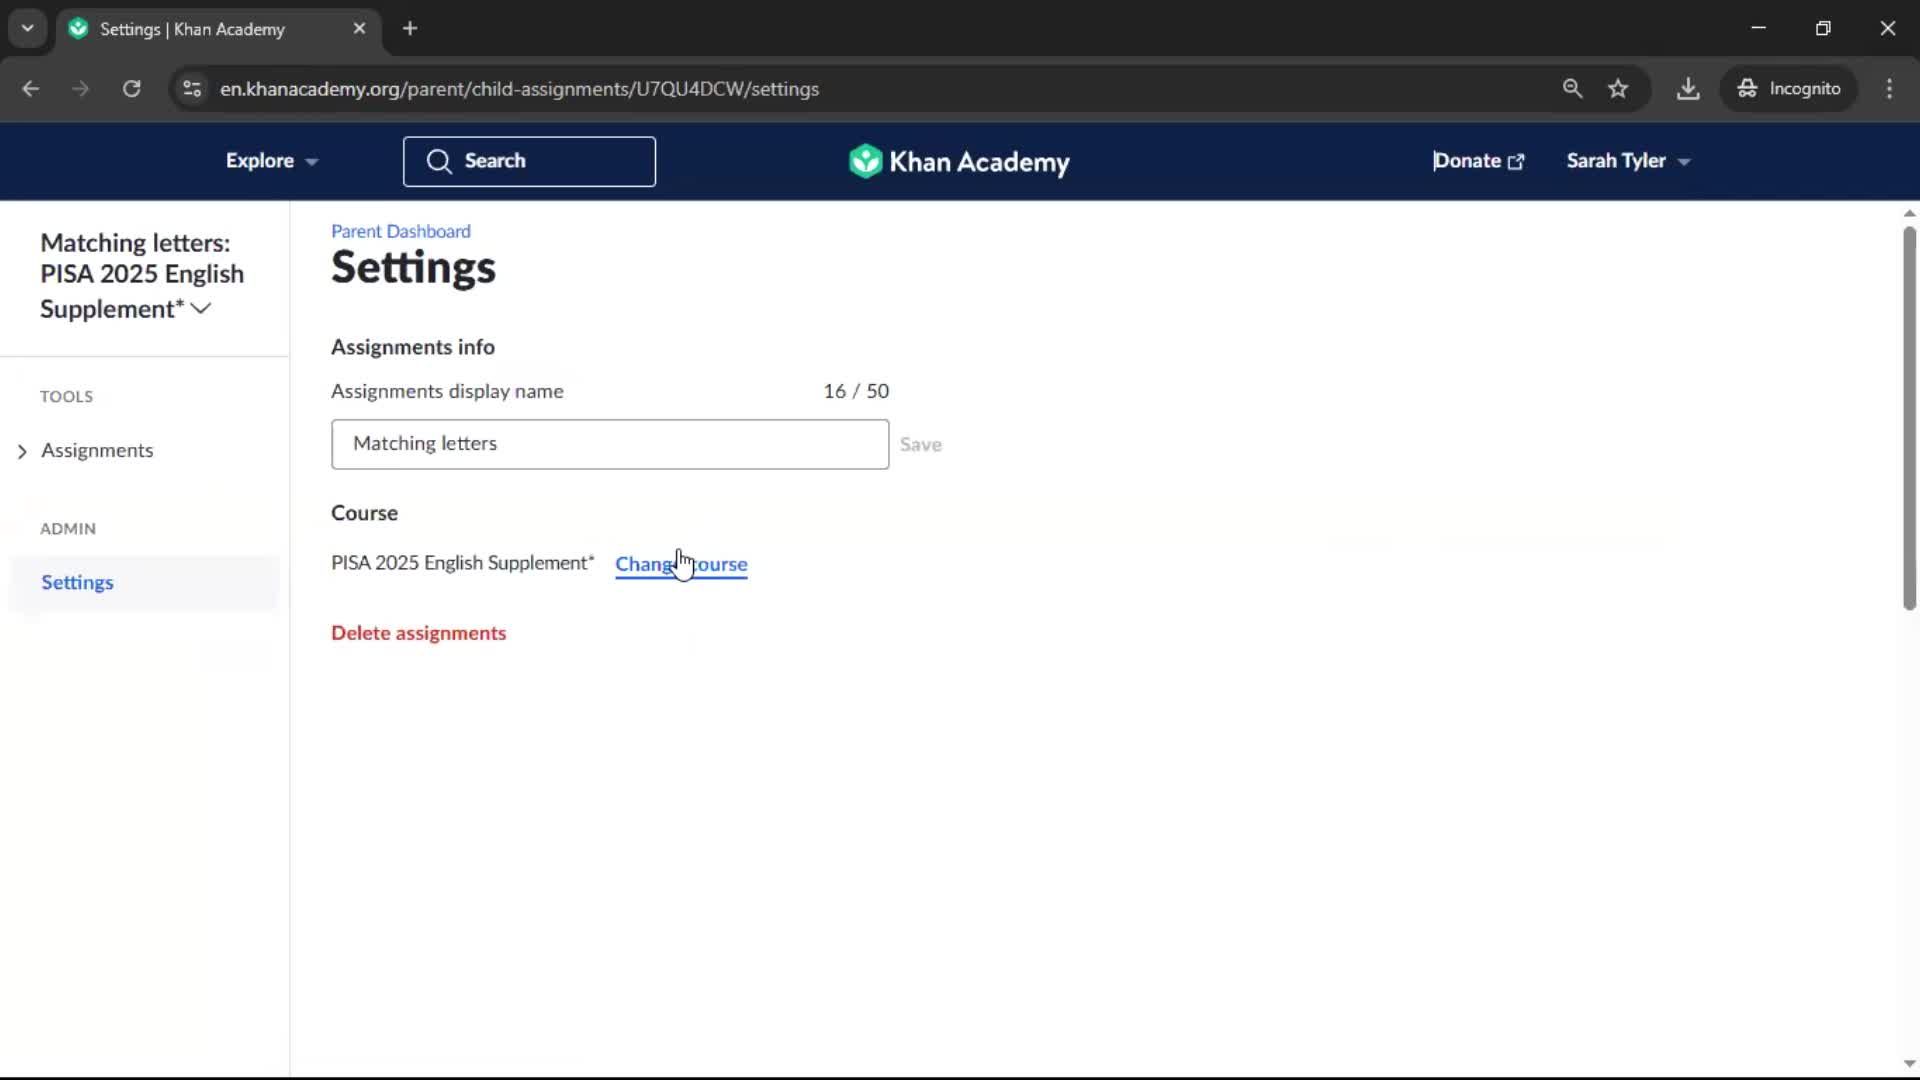This screenshot has width=1920, height=1080.
Task: Click the Khan Academy favicon on the tab
Action: (x=79, y=29)
